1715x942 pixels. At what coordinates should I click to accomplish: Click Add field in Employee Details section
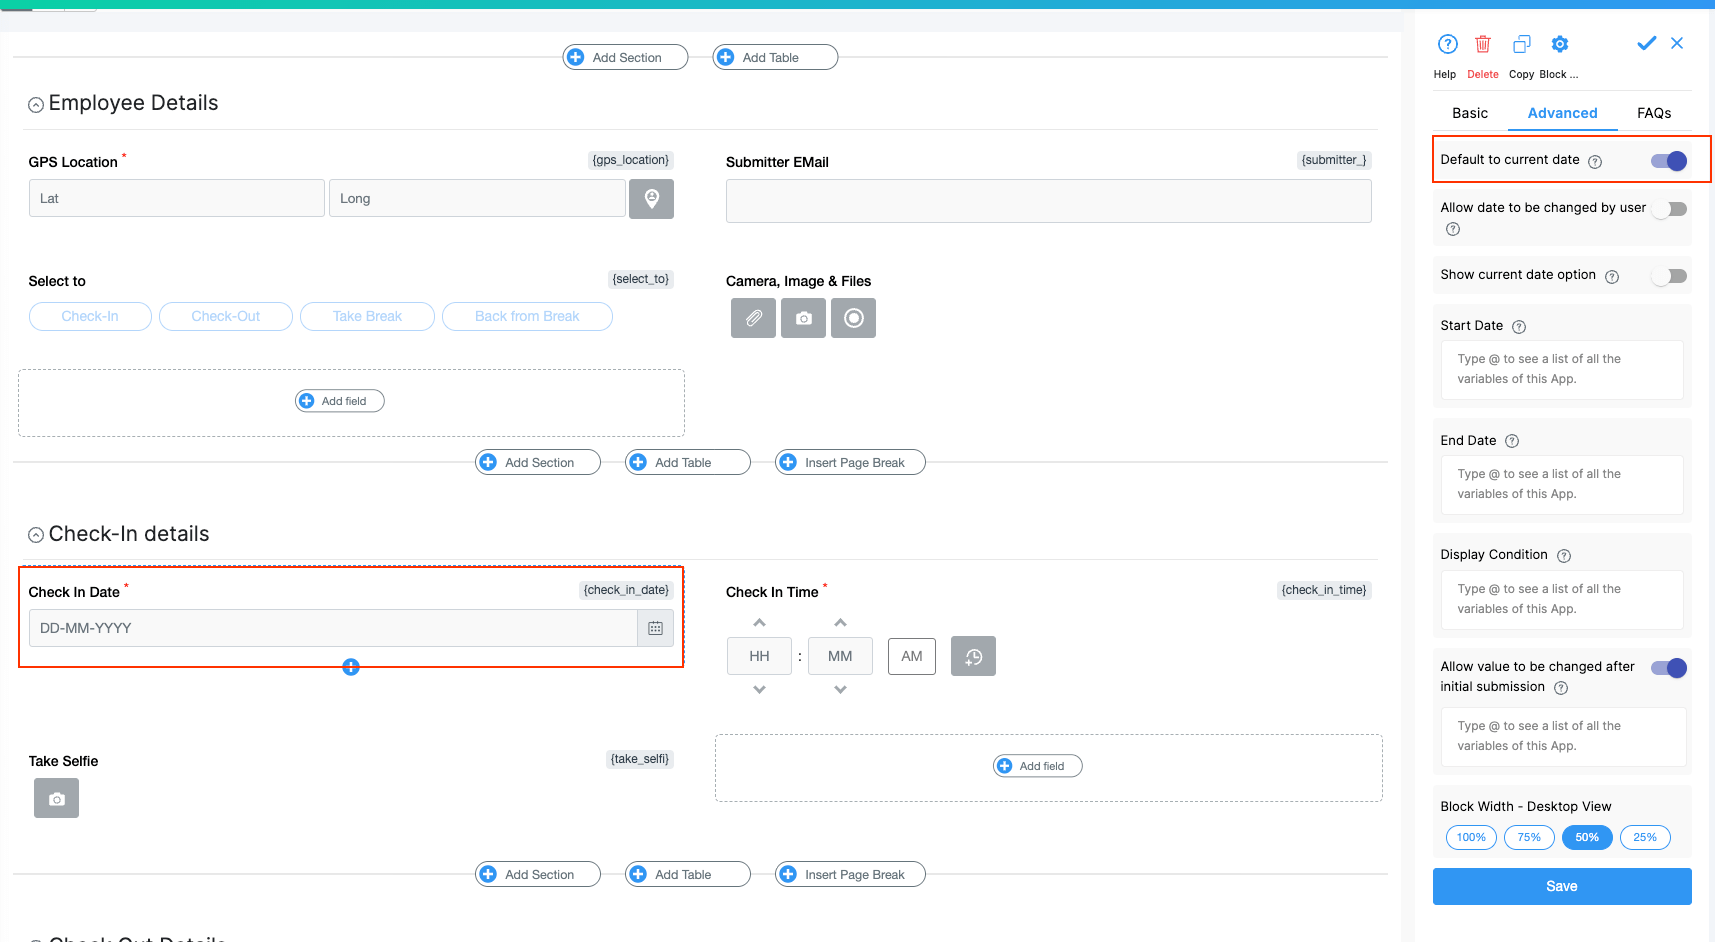click(340, 401)
